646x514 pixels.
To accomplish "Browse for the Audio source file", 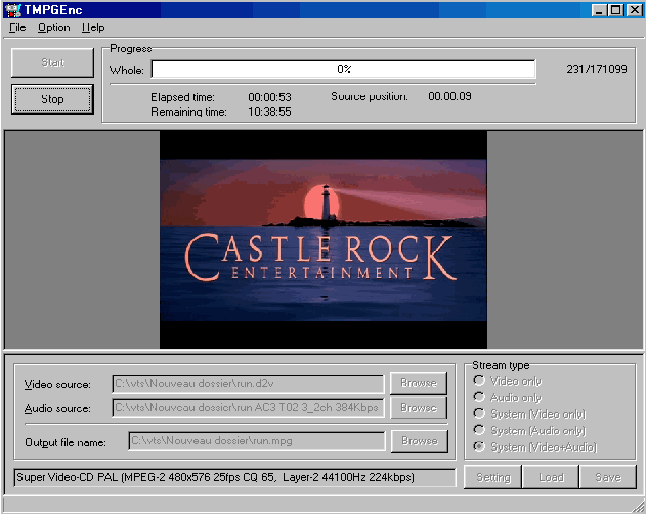I will [x=419, y=408].
